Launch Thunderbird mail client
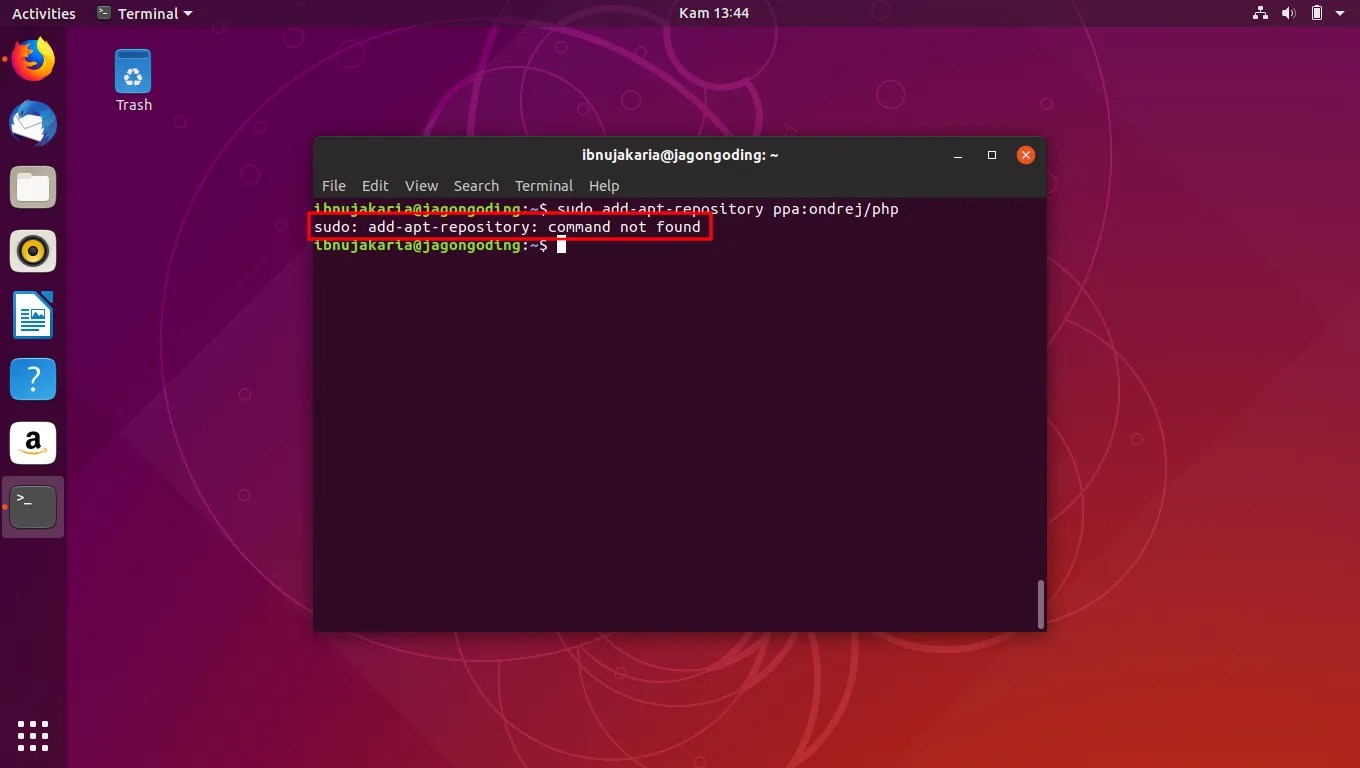 pos(33,123)
